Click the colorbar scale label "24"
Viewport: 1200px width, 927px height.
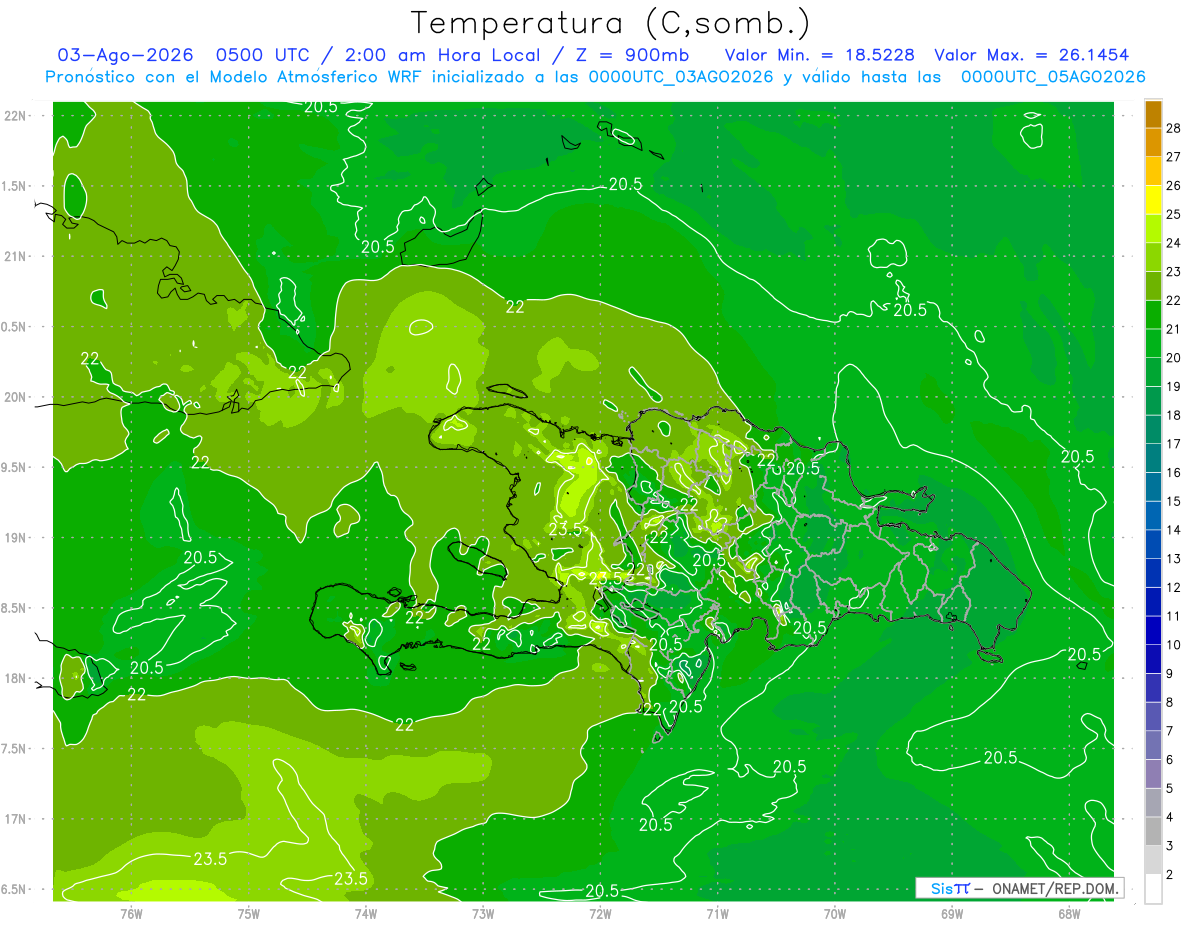tap(1174, 243)
